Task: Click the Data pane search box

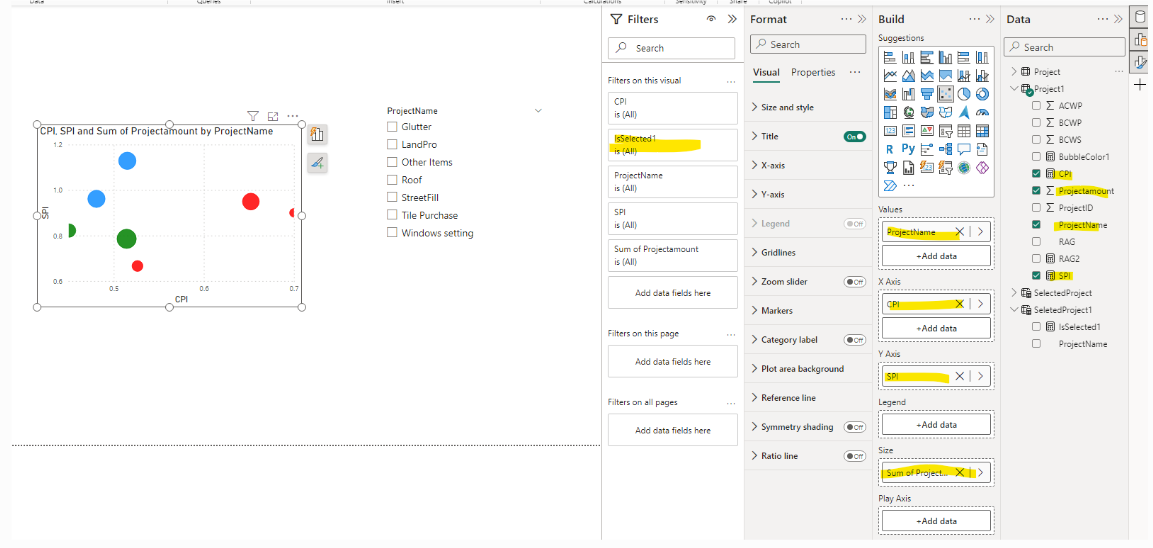Action: pyautogui.click(x=1065, y=47)
